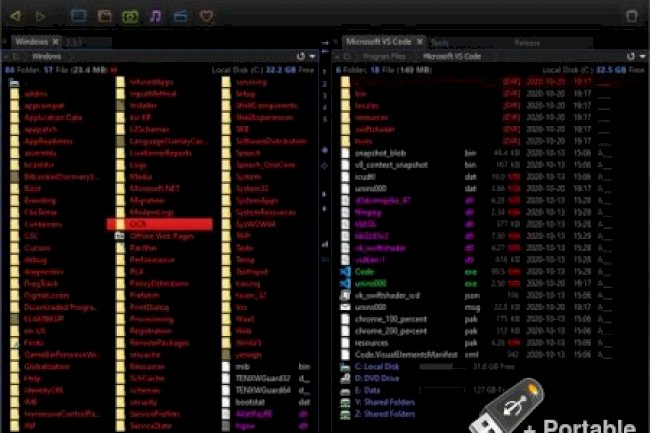Go forward with the right arrow icon
Viewport: 650px width, 433px height.
click(x=40, y=16)
